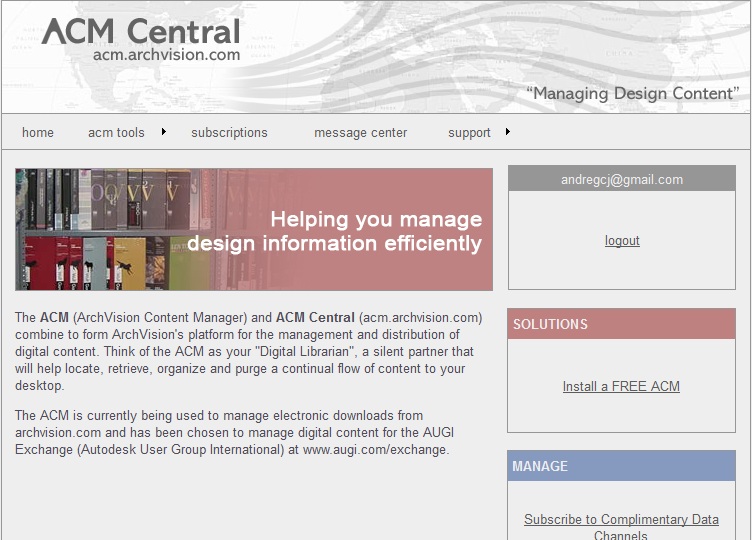Click the ACM Central logo
The height and width of the screenshot is (540, 752).
[141, 32]
